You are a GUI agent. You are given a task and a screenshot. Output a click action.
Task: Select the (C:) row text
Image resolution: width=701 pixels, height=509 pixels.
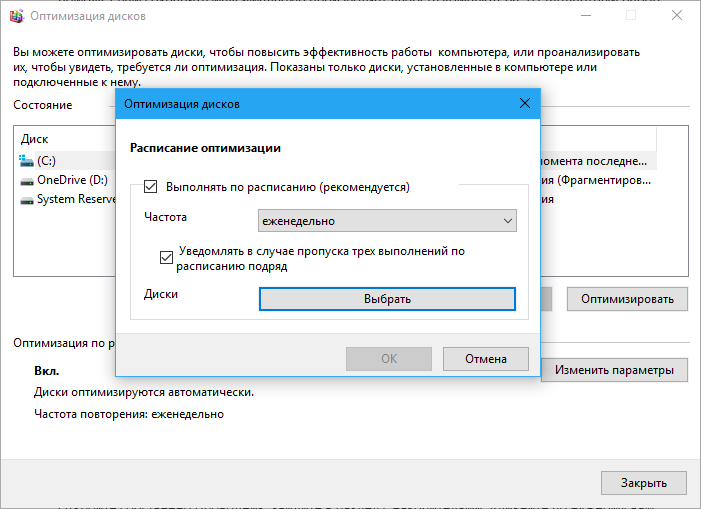(46, 161)
